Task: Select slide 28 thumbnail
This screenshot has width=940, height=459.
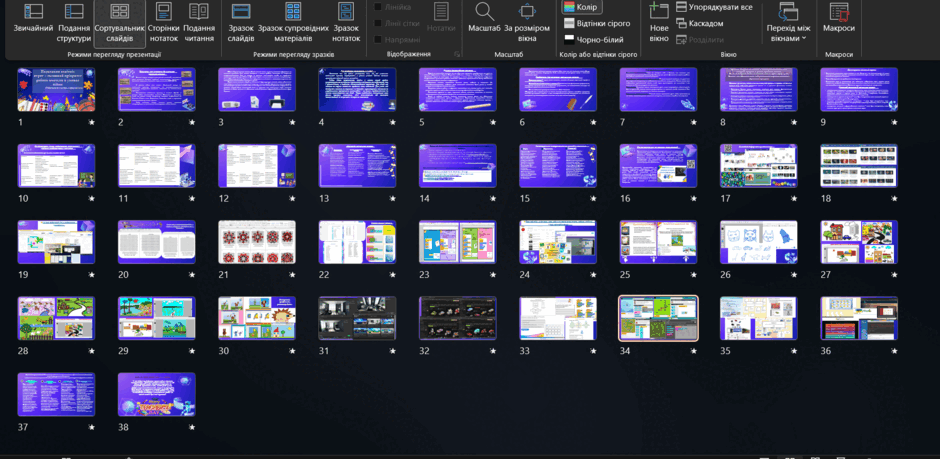Action: tap(56, 319)
